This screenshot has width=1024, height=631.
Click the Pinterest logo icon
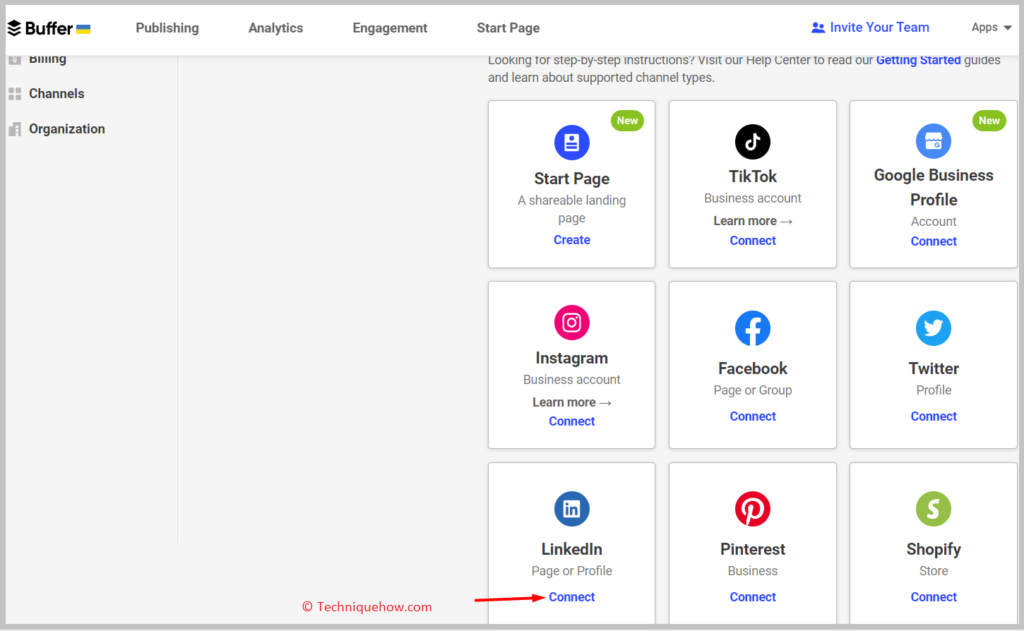[x=752, y=508]
